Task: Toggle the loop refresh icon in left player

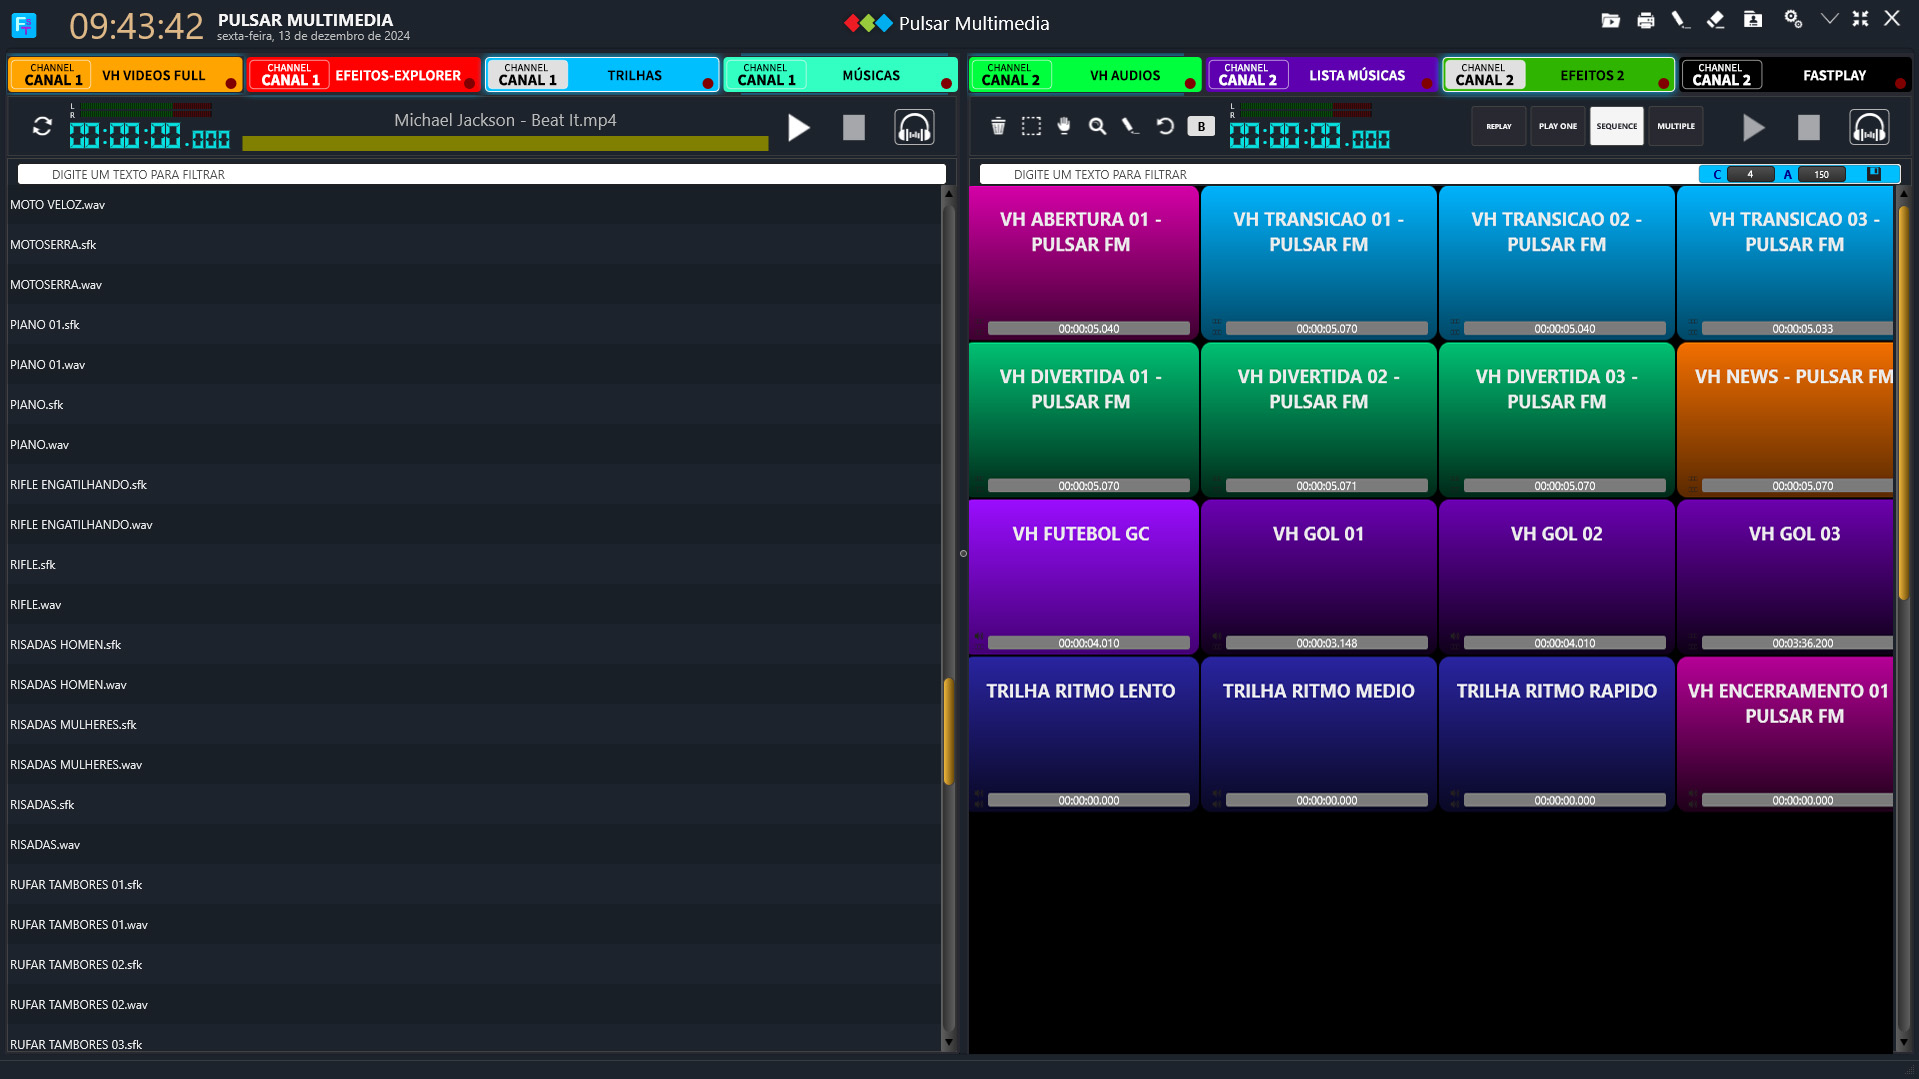Action: (42, 127)
